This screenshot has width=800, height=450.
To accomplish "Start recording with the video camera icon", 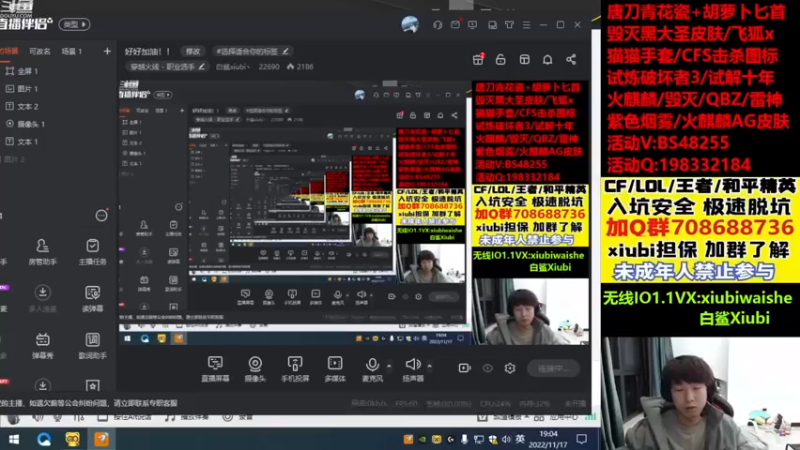I will point(464,368).
